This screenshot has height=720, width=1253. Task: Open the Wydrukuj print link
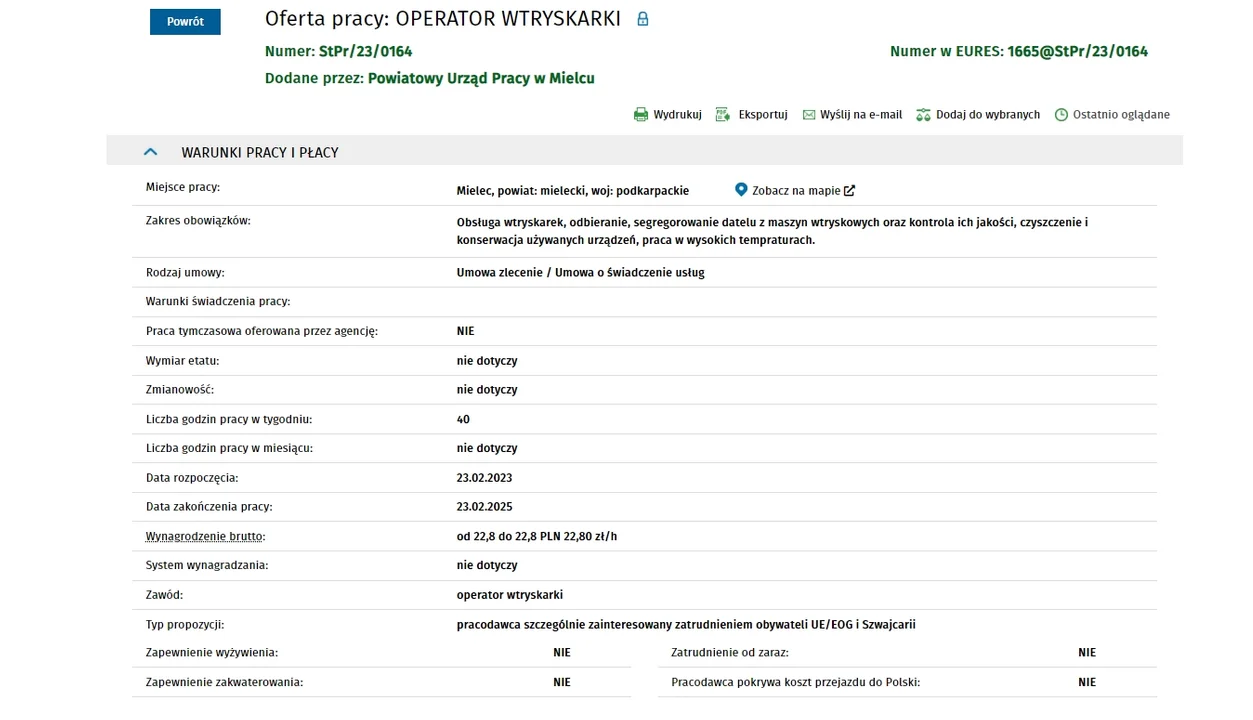[677, 115]
